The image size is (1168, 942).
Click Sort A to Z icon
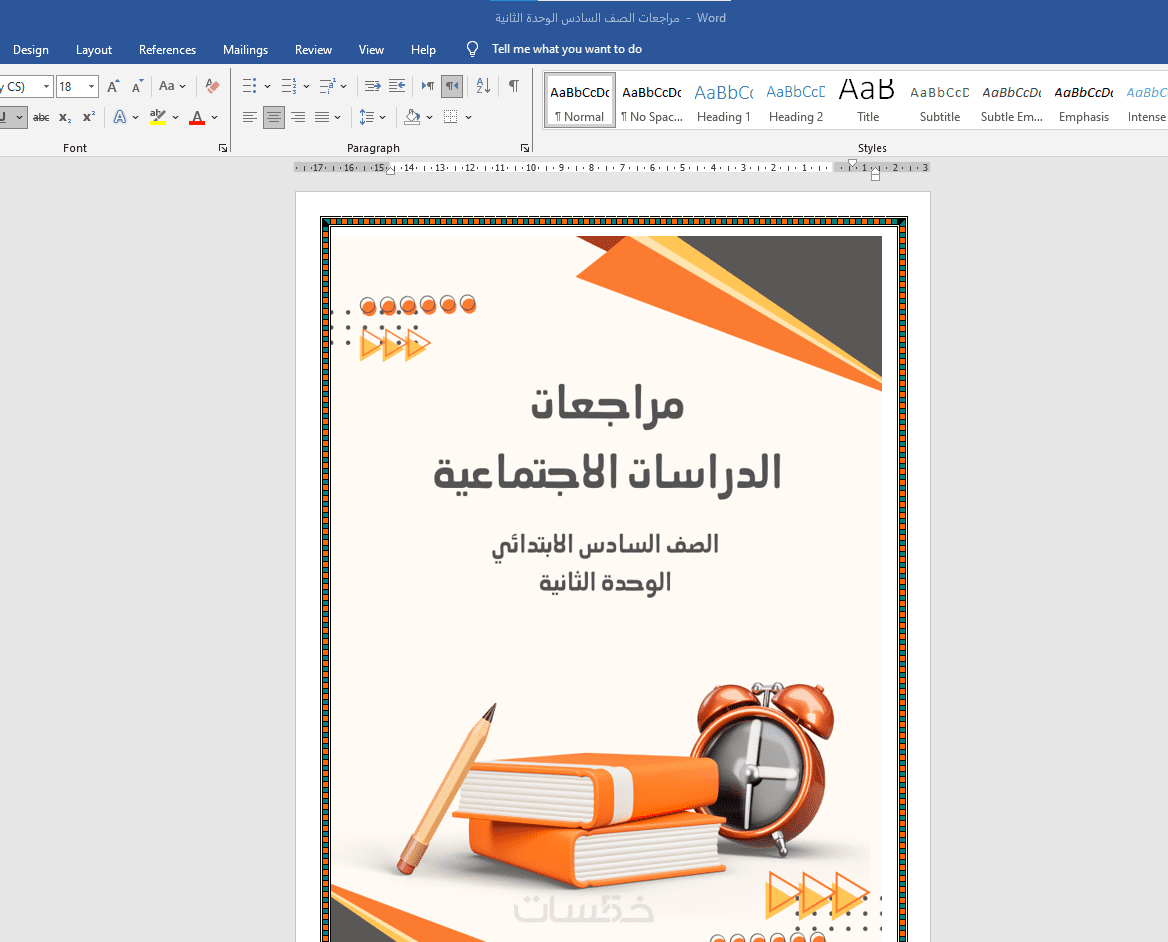point(483,86)
